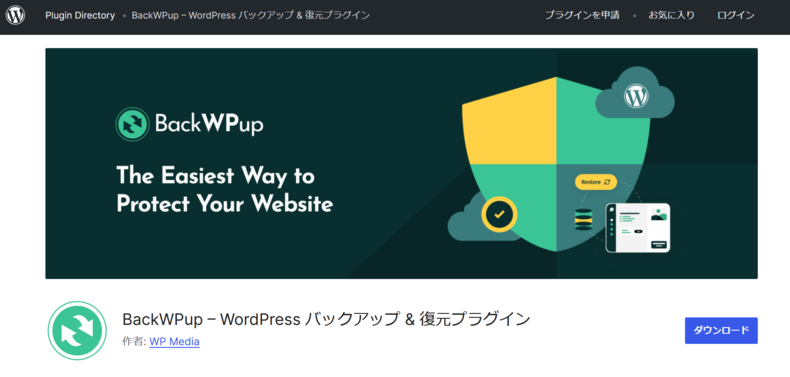Click the plugin title heading text
The width and height of the screenshot is (790, 377).
(x=326, y=320)
